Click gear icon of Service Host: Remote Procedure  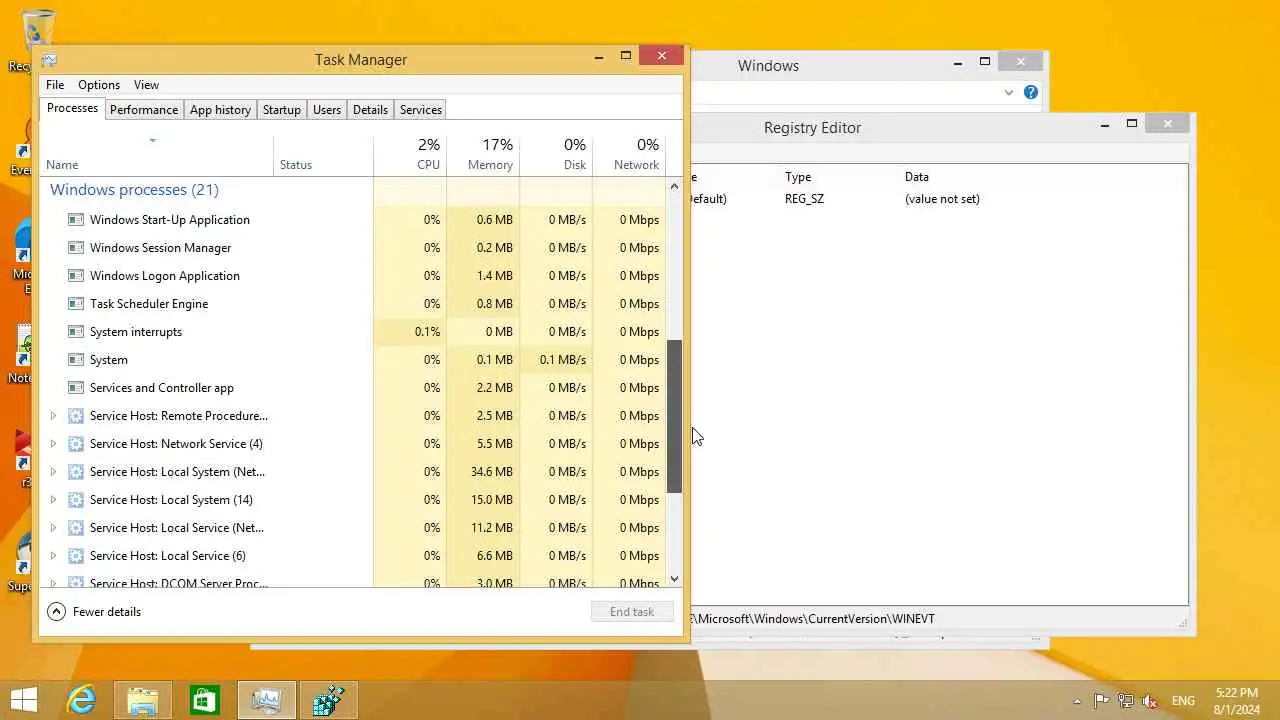tap(76, 415)
